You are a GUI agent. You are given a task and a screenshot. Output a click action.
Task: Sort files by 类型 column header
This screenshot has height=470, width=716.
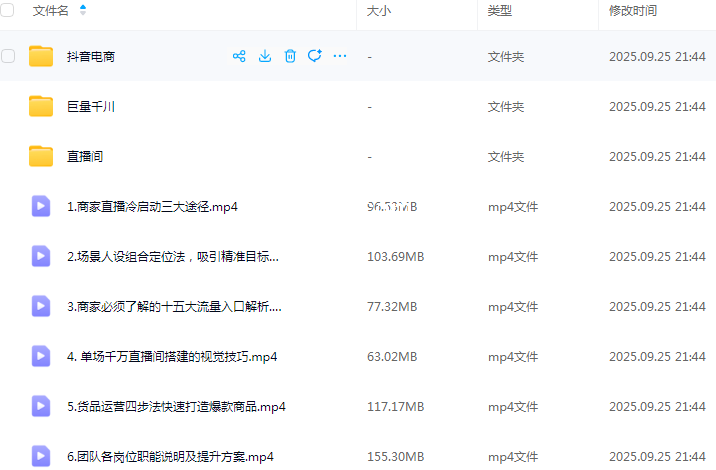click(499, 11)
